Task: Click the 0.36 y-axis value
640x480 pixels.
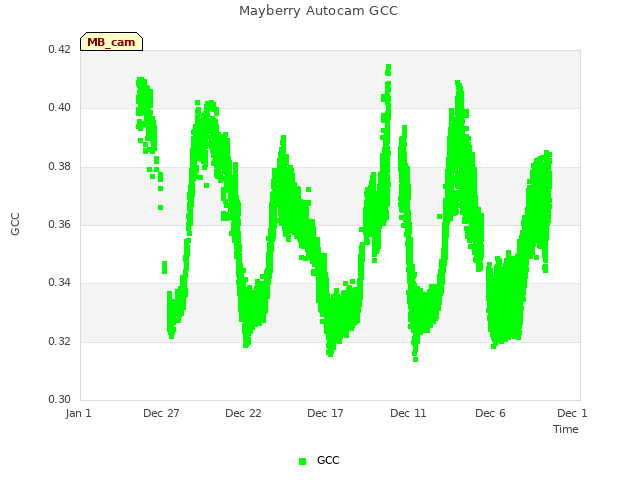Action: pyautogui.click(x=60, y=224)
